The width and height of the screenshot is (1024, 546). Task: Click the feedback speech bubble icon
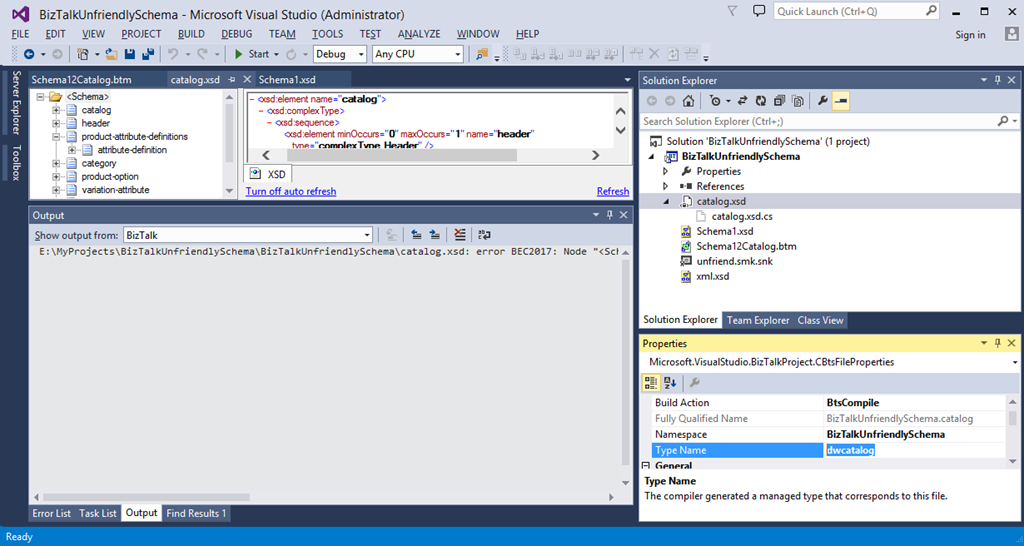[759, 11]
